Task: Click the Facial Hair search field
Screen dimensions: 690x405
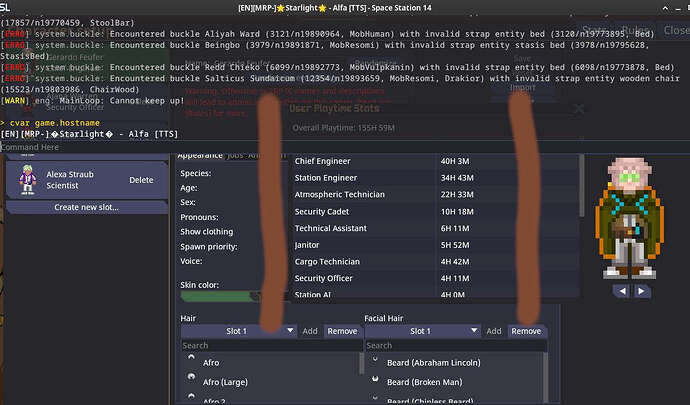Action: pyautogui.click(x=455, y=346)
